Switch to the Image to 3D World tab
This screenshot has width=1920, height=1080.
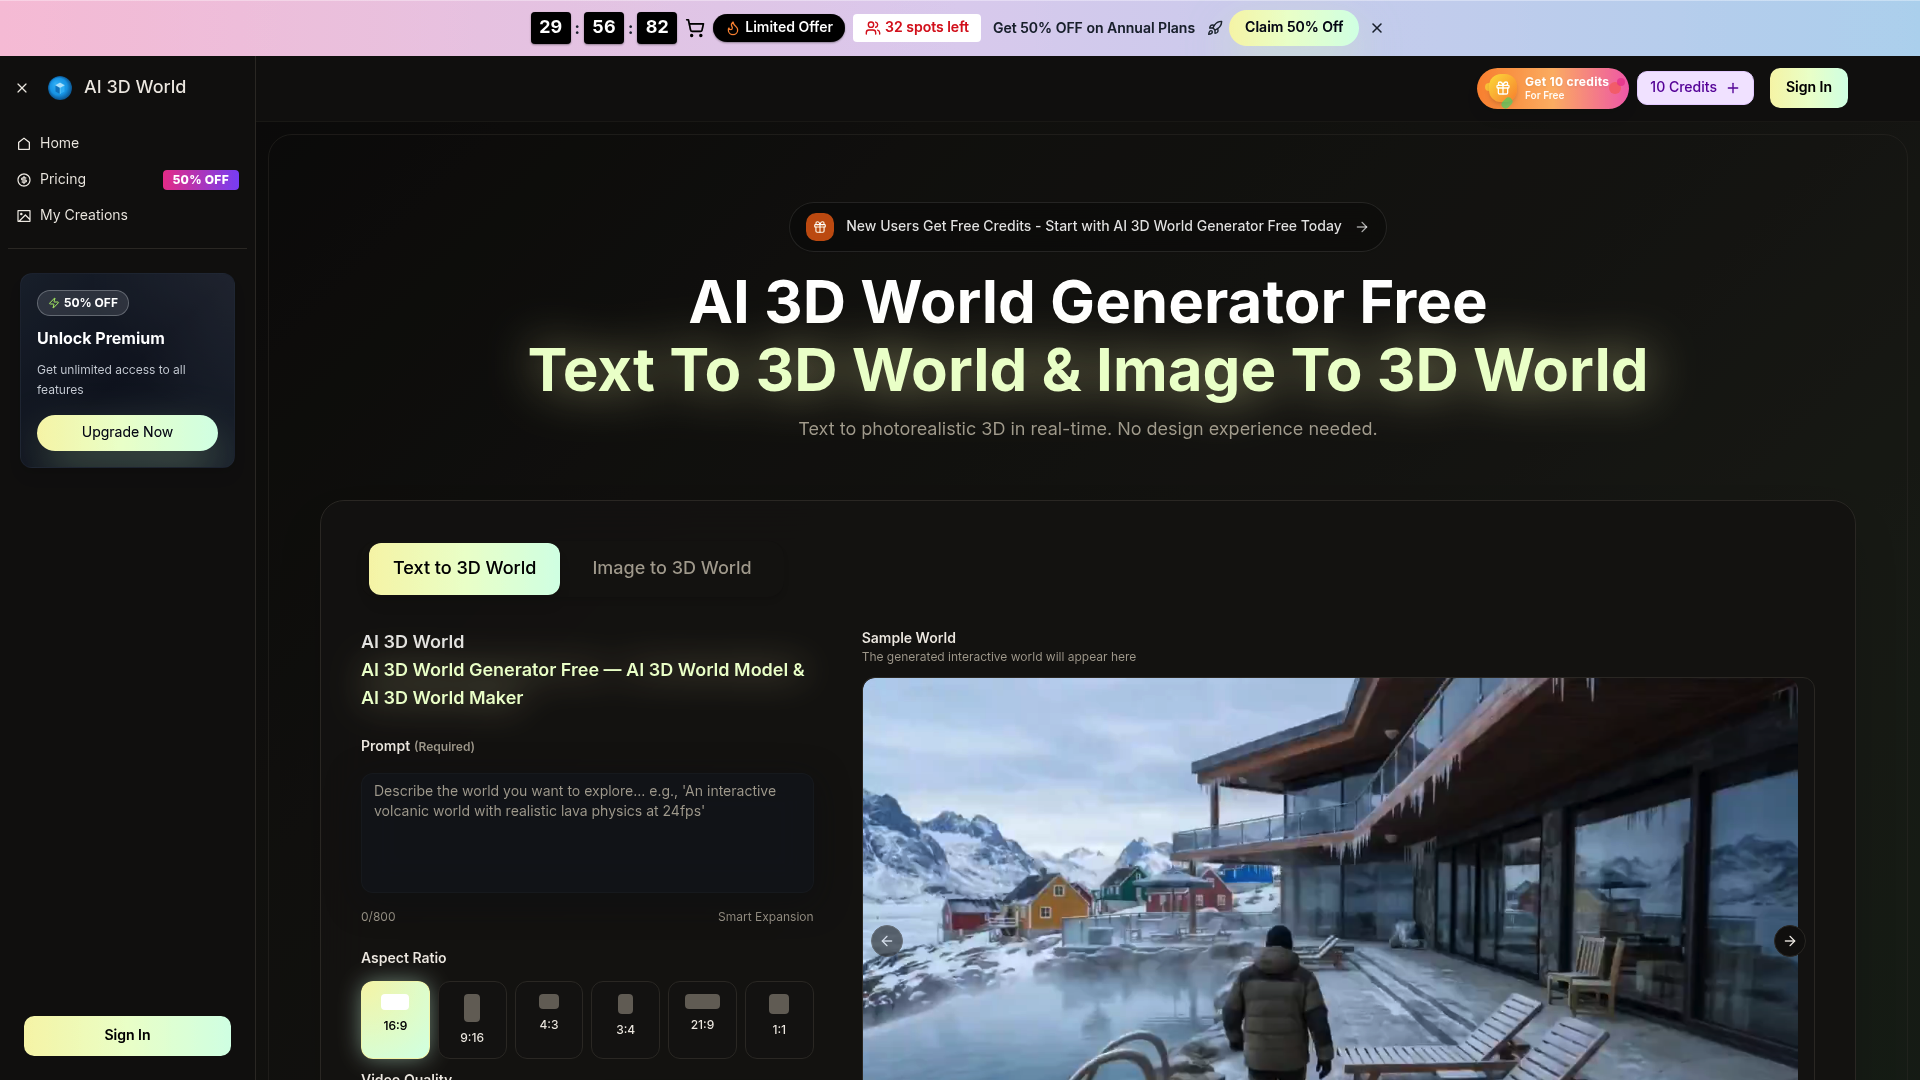coord(671,568)
